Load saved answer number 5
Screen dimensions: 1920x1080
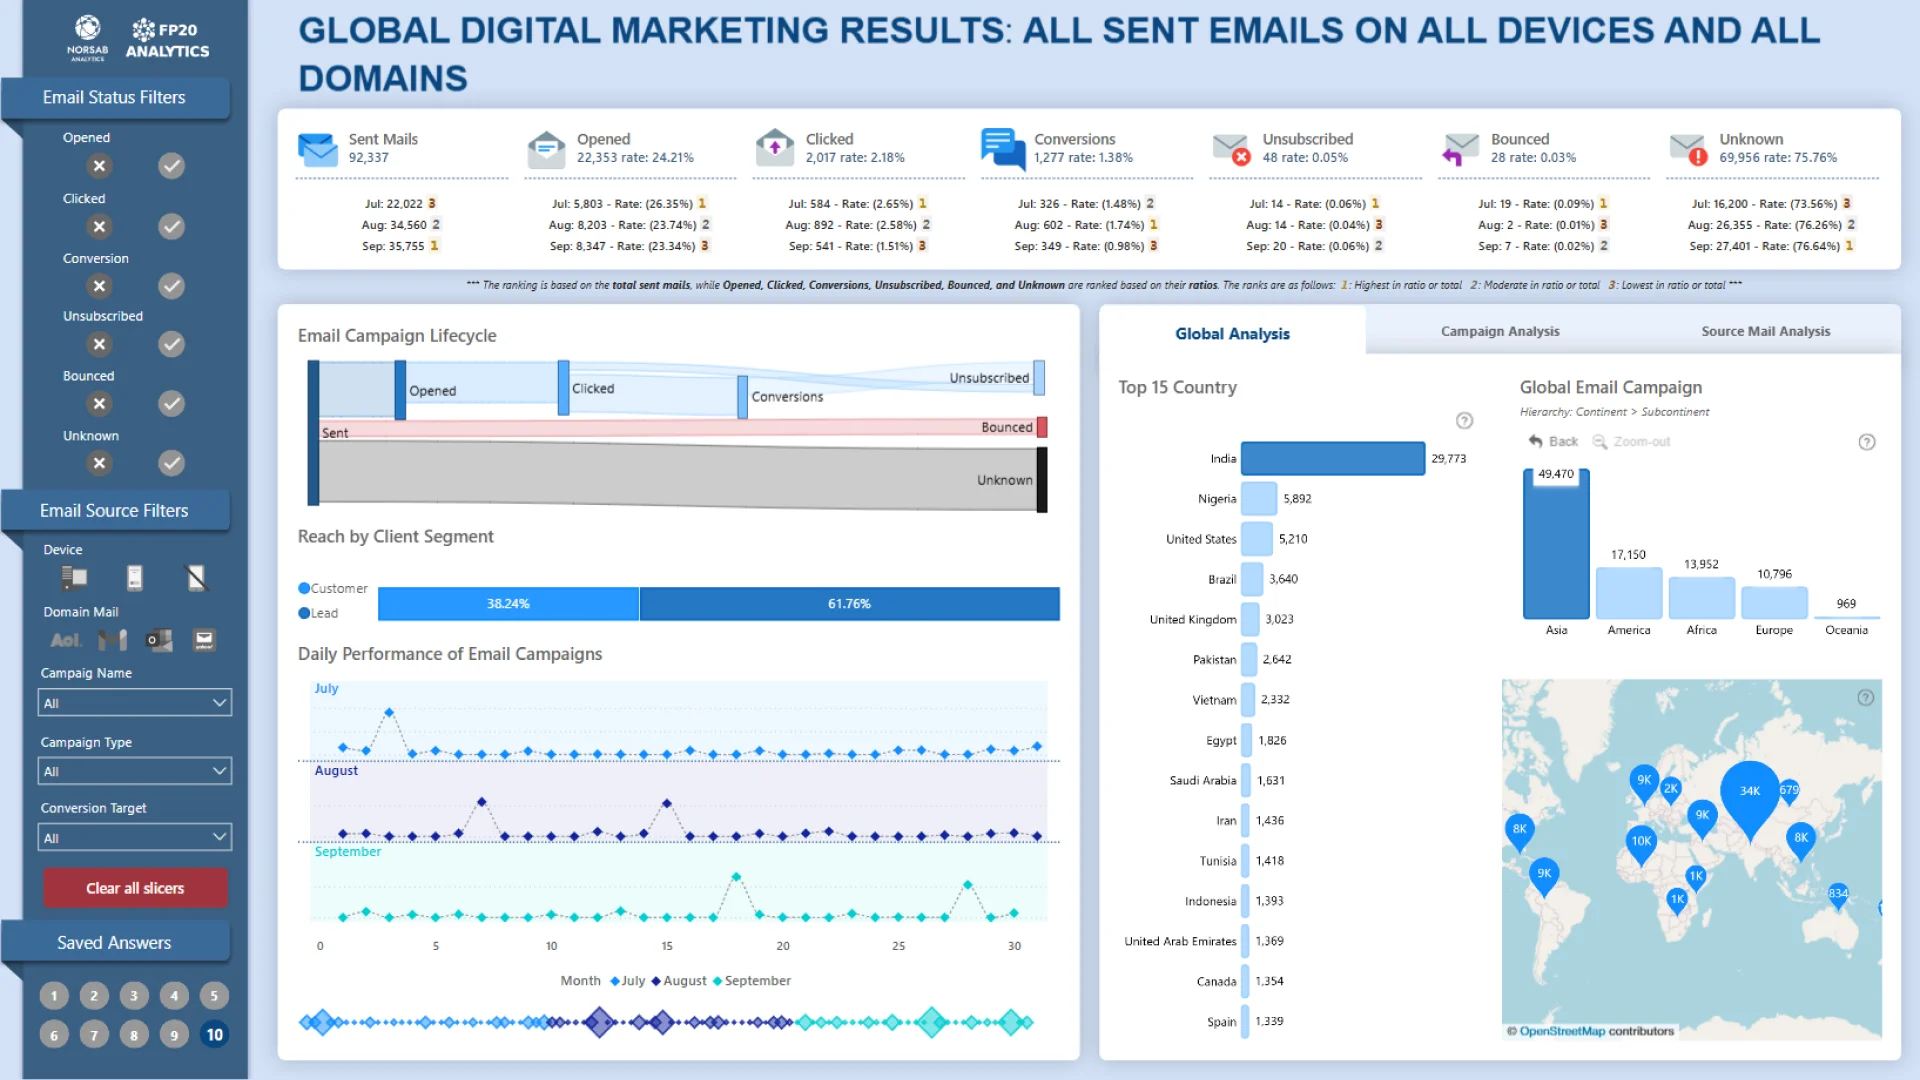click(x=214, y=995)
